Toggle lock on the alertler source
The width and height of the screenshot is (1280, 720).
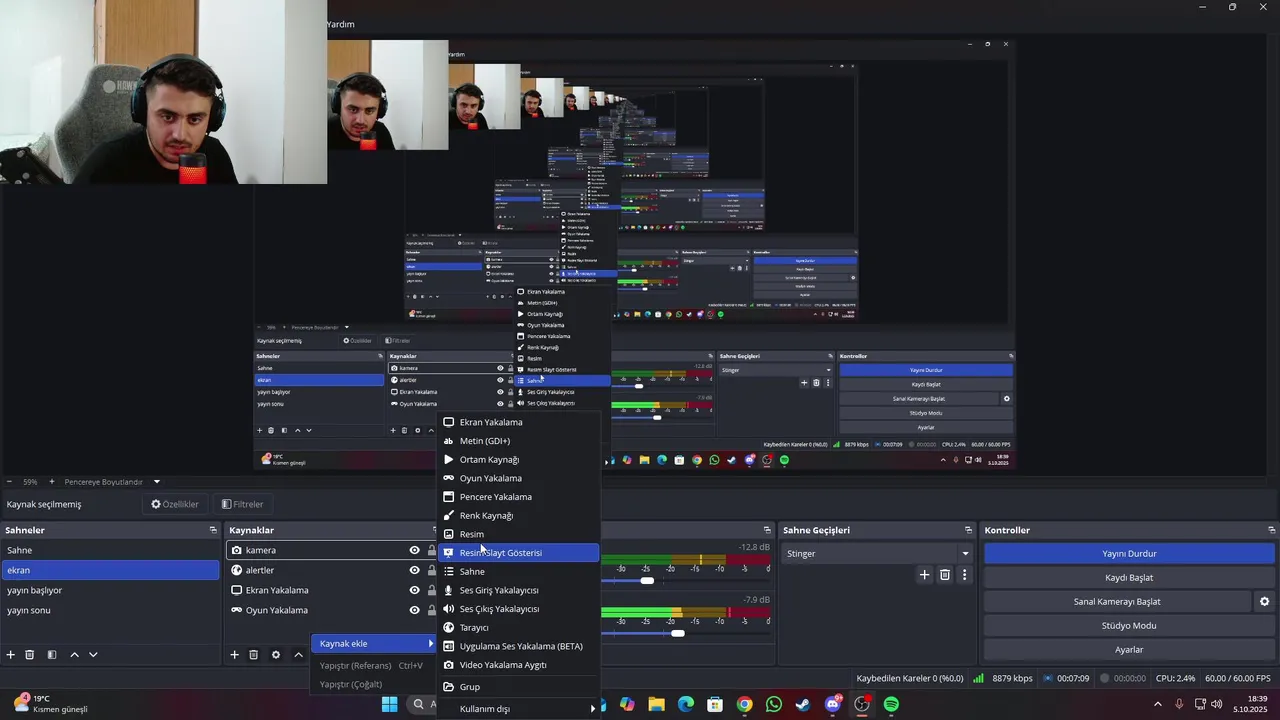click(x=432, y=570)
